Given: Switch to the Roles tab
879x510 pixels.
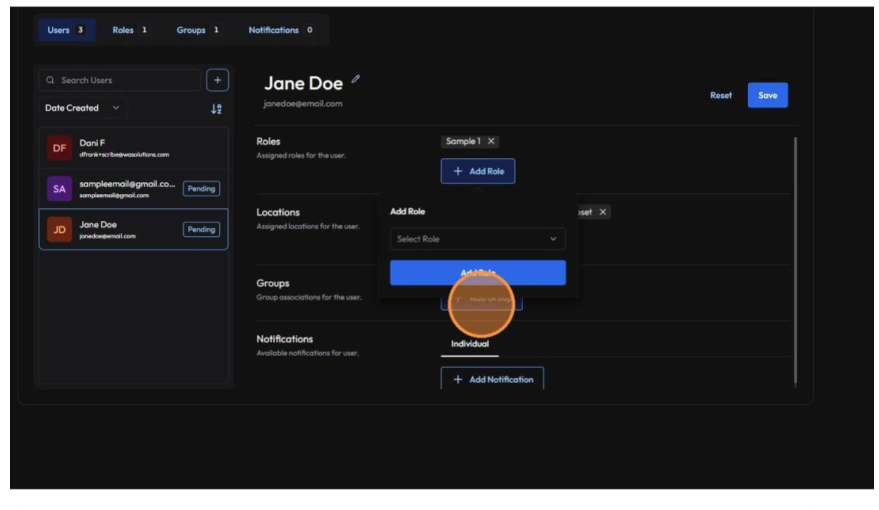Looking at the screenshot, I should pos(130,30).
